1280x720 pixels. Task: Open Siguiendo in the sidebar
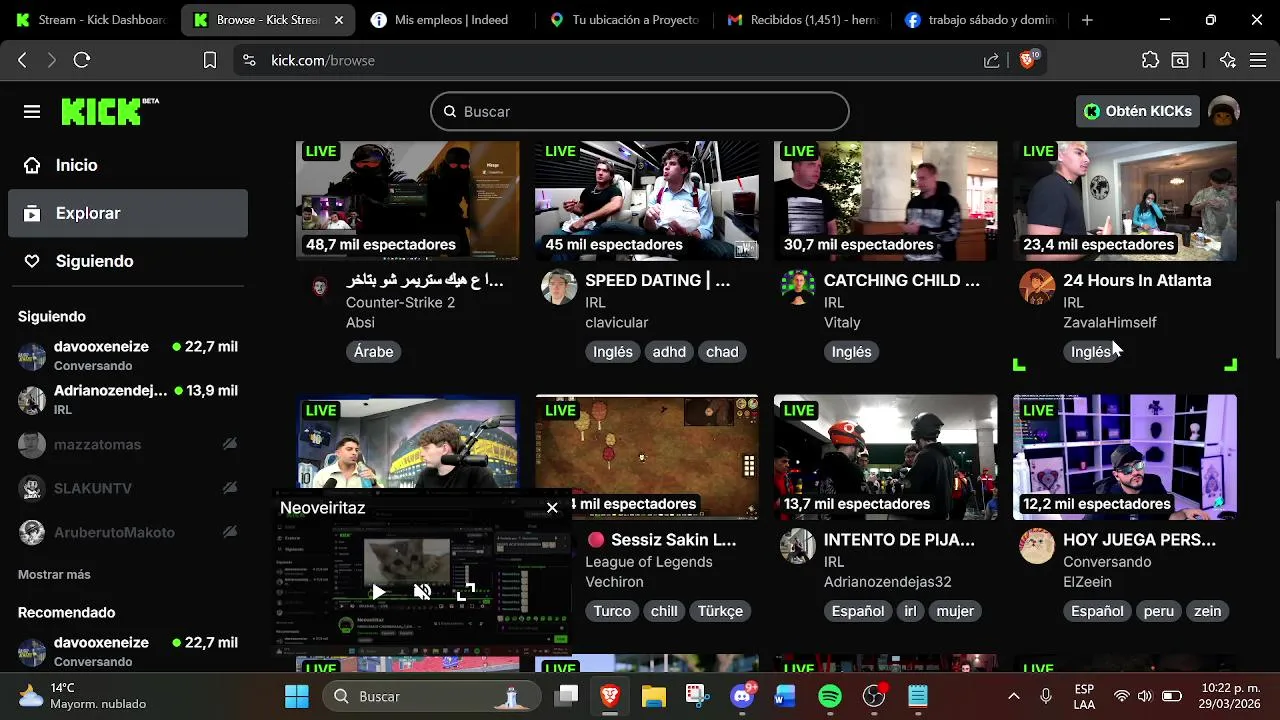click(128, 261)
